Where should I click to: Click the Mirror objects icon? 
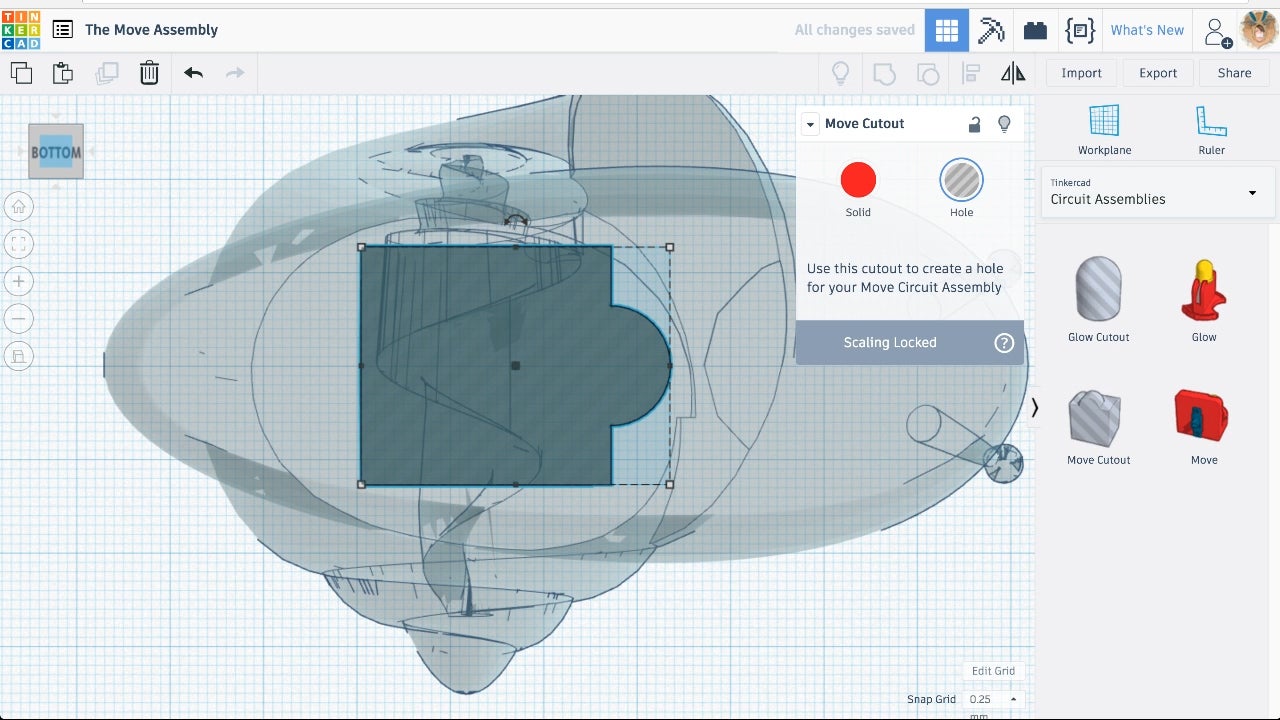click(1013, 73)
